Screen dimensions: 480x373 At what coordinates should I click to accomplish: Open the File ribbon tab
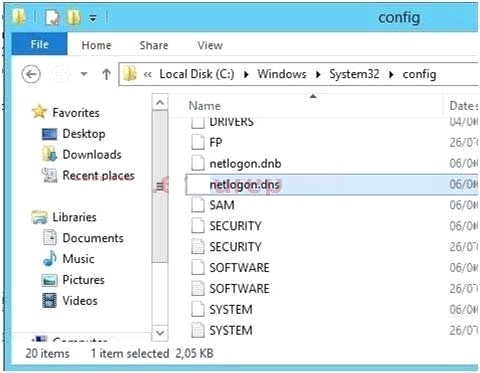39,44
